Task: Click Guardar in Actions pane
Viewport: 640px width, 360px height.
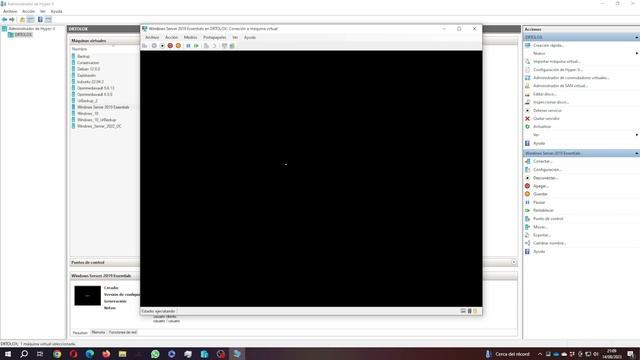Action: [x=540, y=194]
